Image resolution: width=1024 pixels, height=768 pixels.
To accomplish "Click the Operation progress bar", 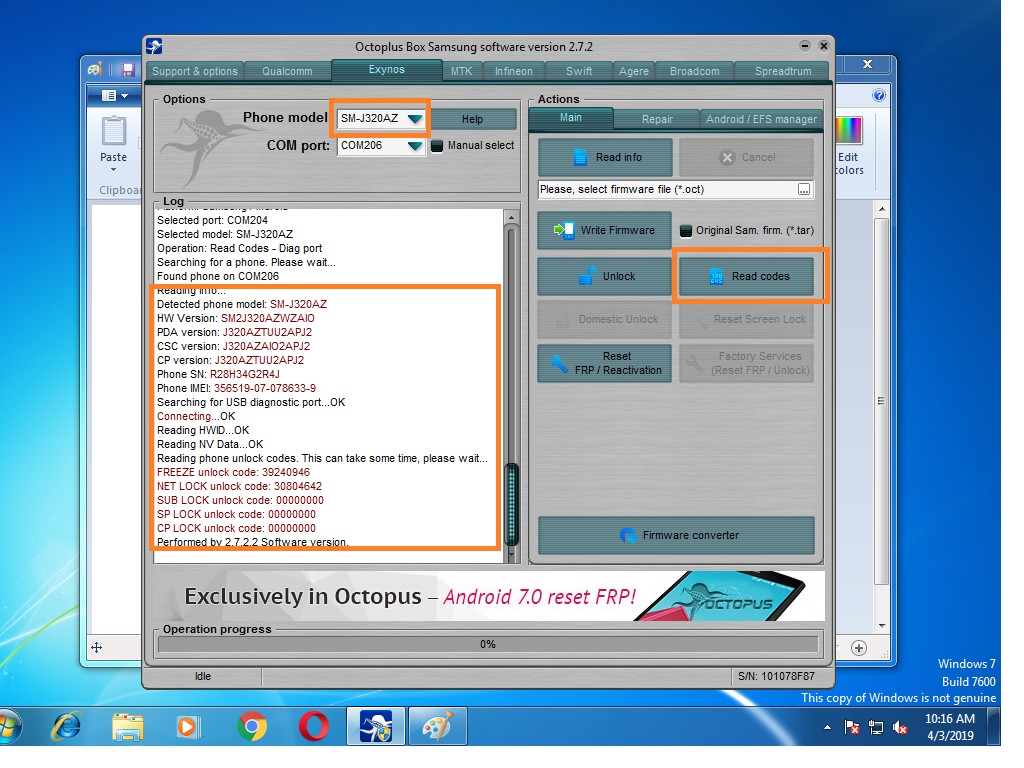I will coord(488,645).
